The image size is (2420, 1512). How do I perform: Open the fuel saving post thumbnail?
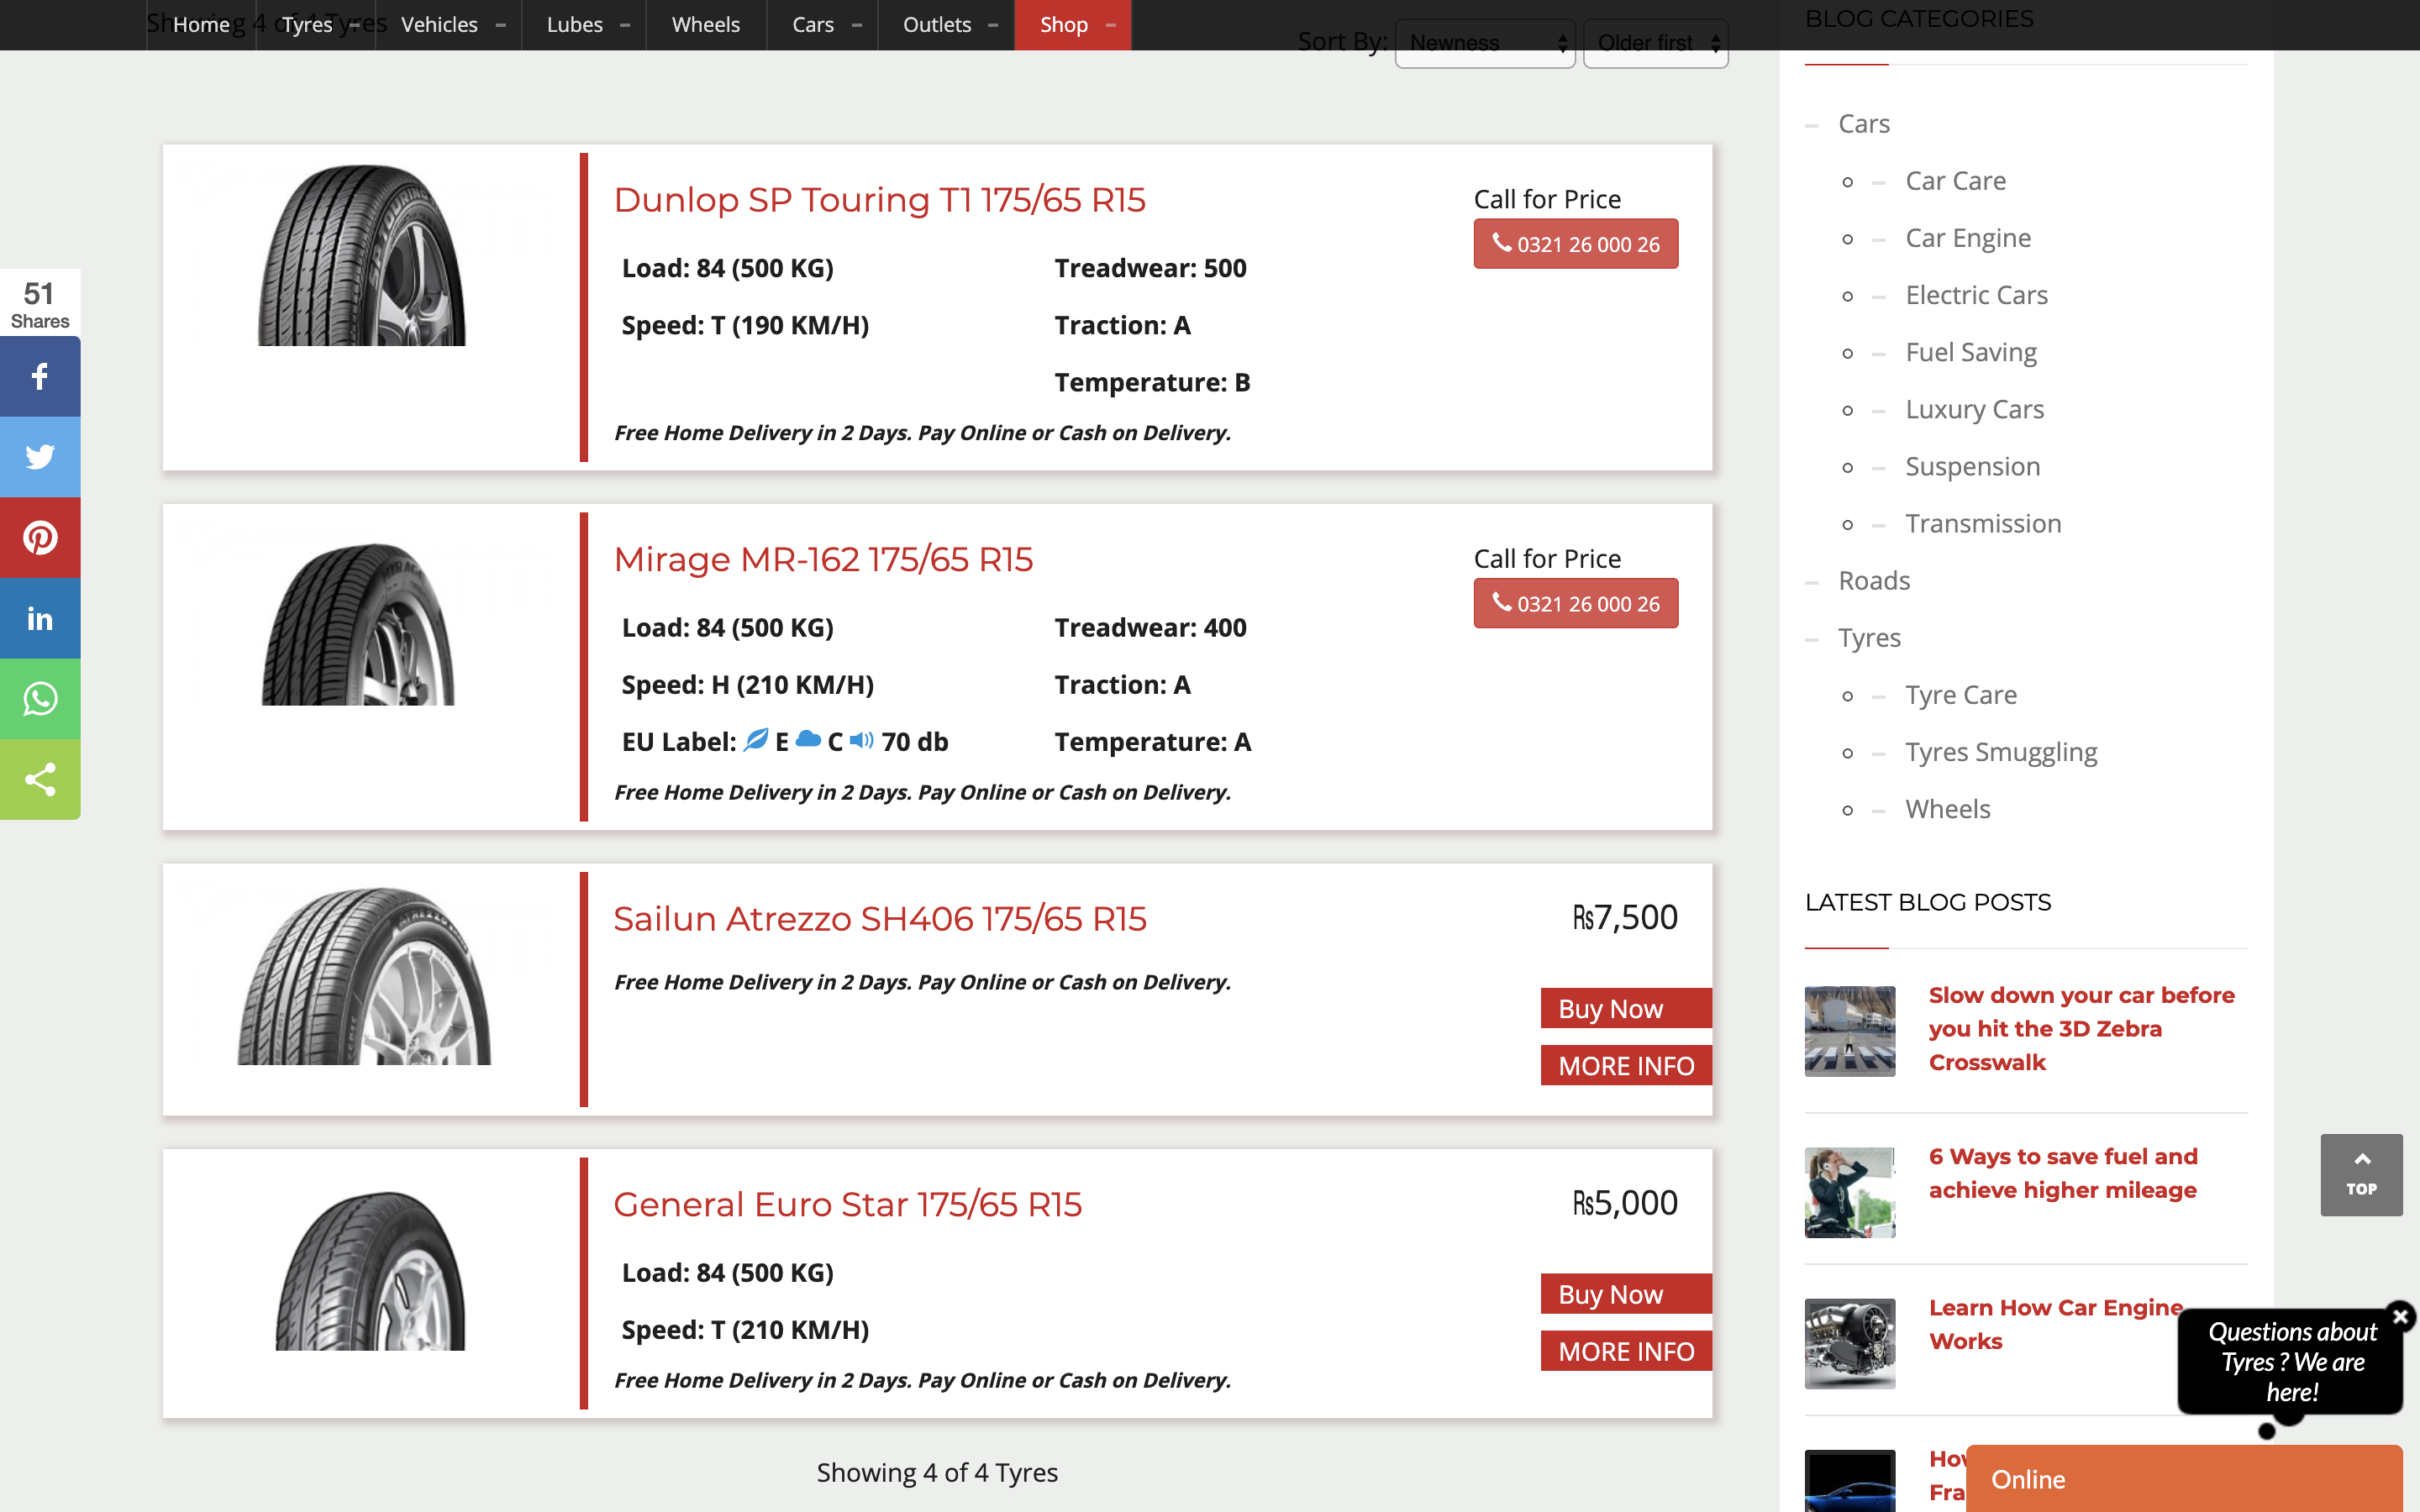click(x=1849, y=1192)
